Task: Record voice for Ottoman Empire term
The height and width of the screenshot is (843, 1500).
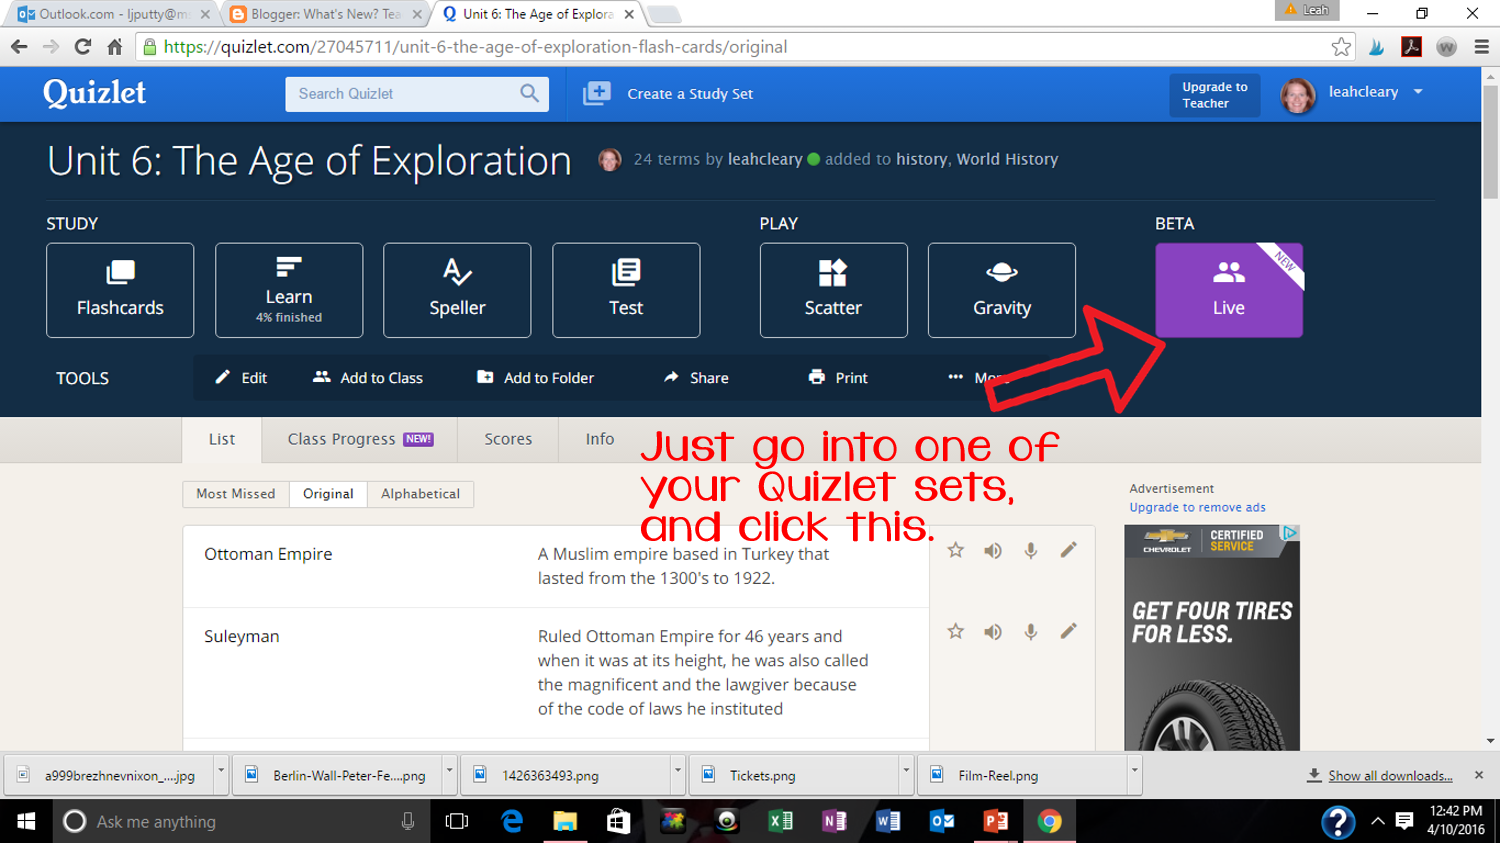Action: pos(1031,550)
